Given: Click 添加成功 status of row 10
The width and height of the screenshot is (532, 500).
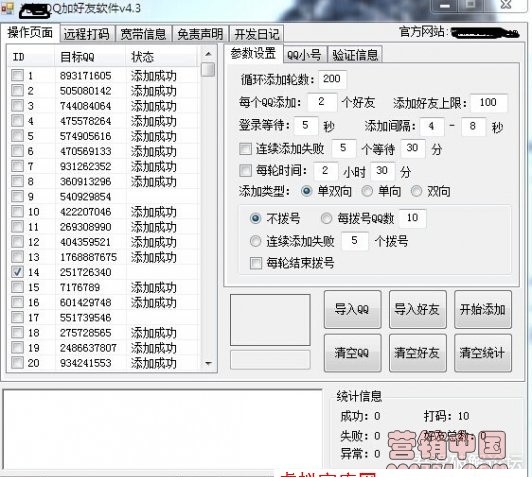Looking at the screenshot, I should tap(154, 212).
